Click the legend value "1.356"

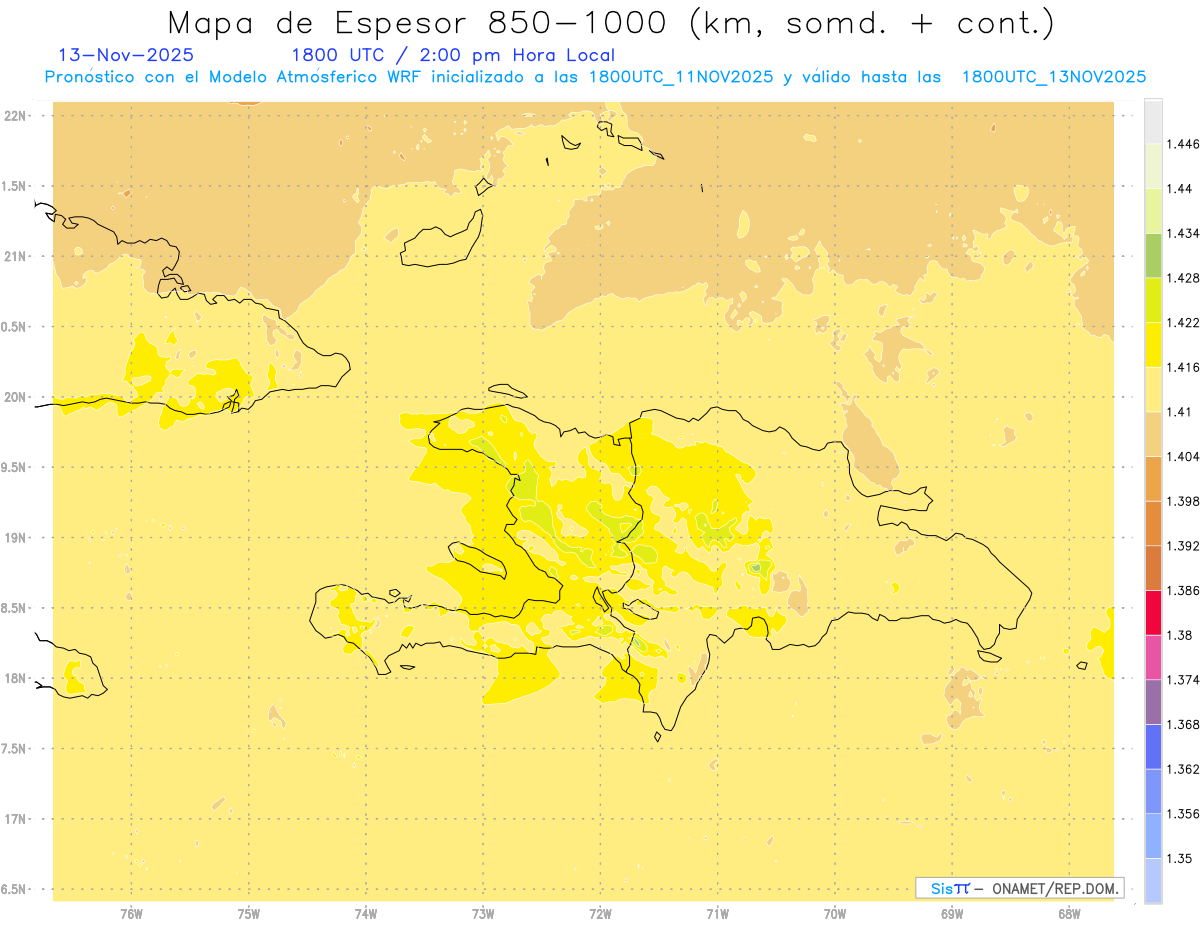[1183, 814]
